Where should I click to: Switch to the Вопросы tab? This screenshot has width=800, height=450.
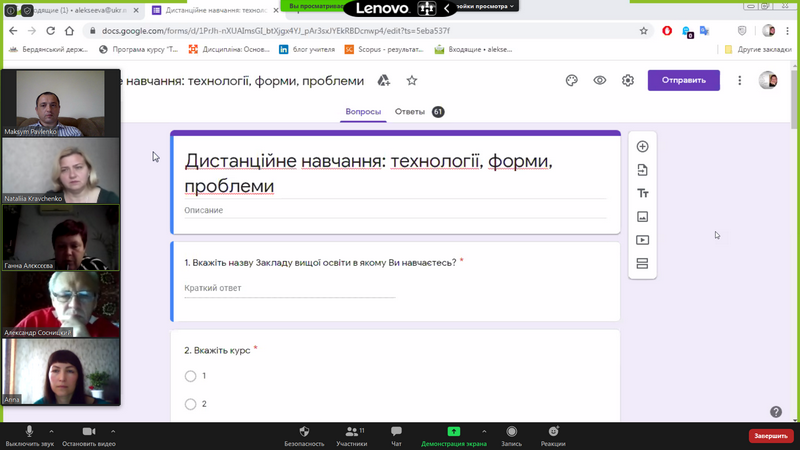[363, 112]
